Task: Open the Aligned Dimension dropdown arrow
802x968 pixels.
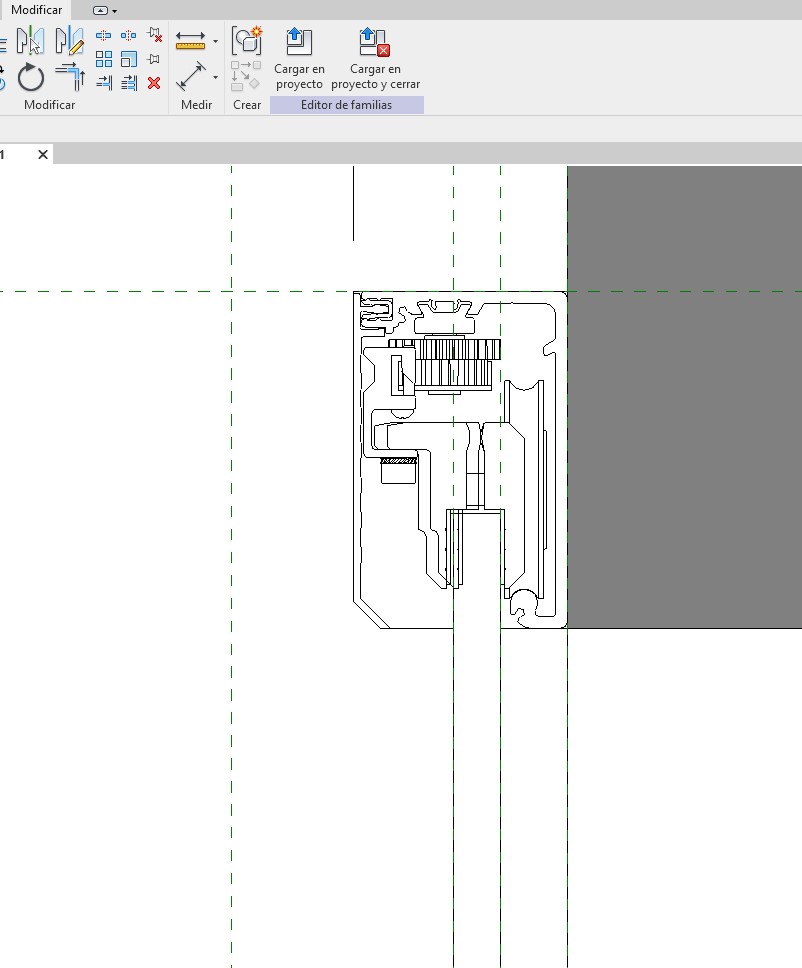Action: pyautogui.click(x=215, y=42)
